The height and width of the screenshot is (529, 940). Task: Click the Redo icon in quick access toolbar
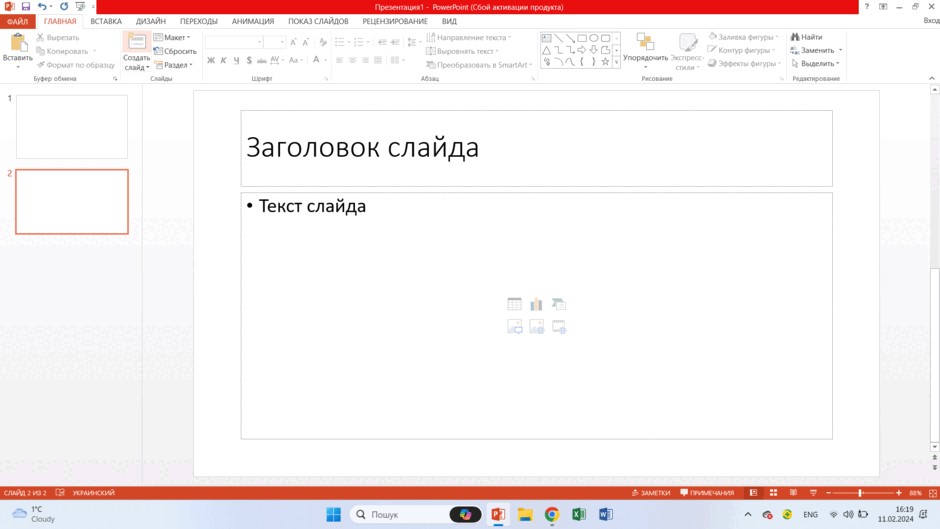[64, 7]
